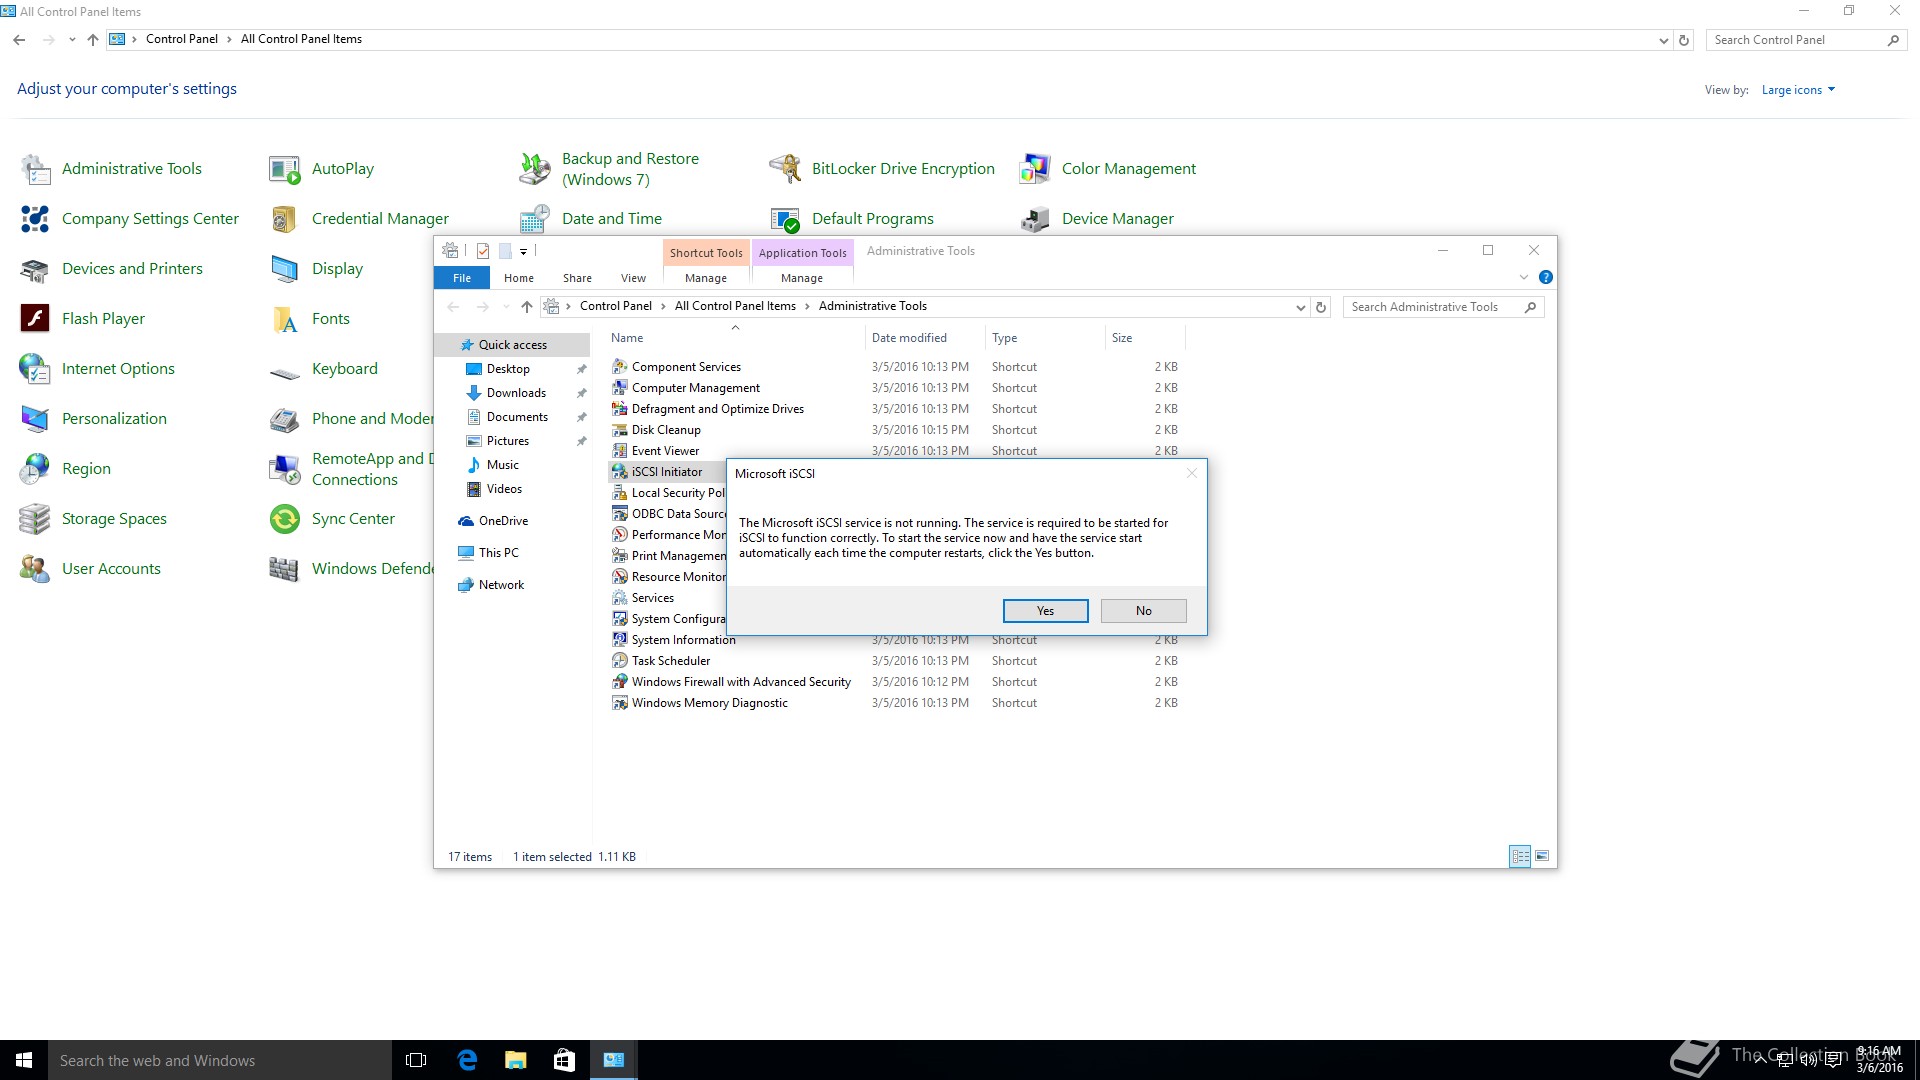This screenshot has height=1080, width=1920.
Task: Open Flash Player icon
Action: 36,319
